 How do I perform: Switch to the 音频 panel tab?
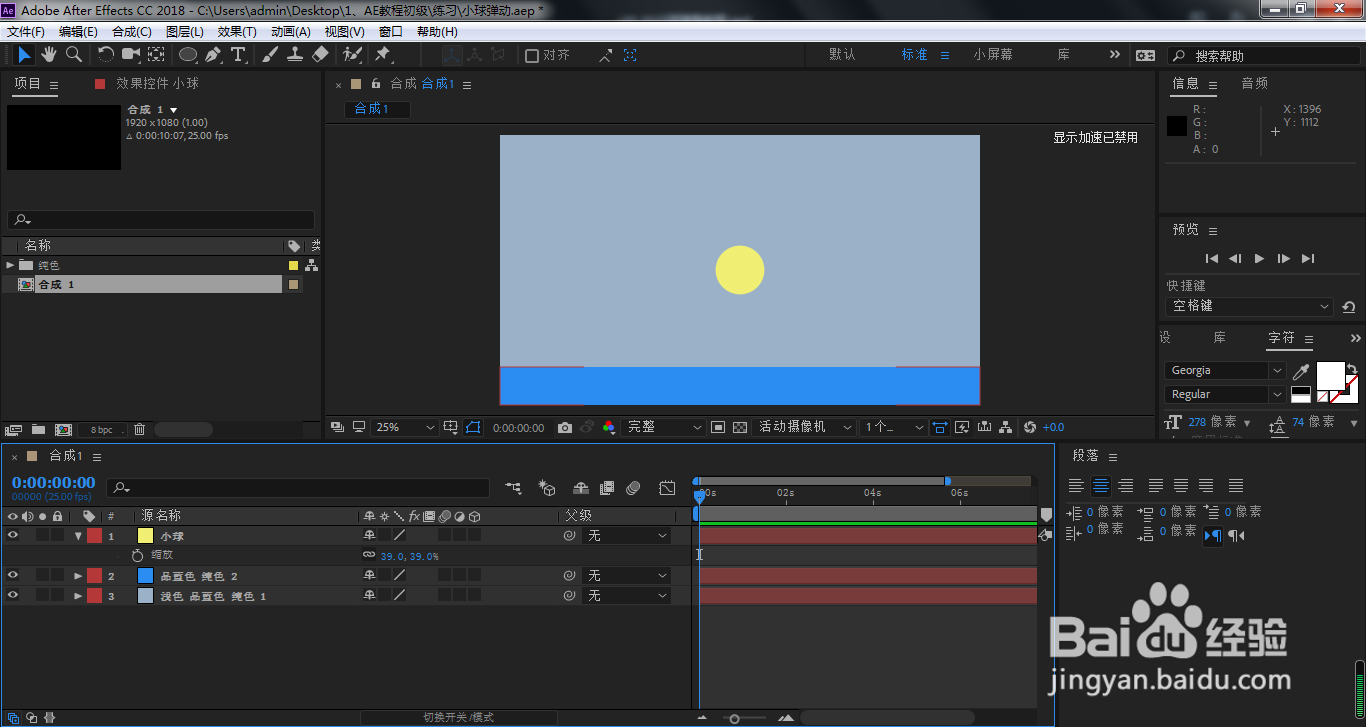click(1254, 84)
